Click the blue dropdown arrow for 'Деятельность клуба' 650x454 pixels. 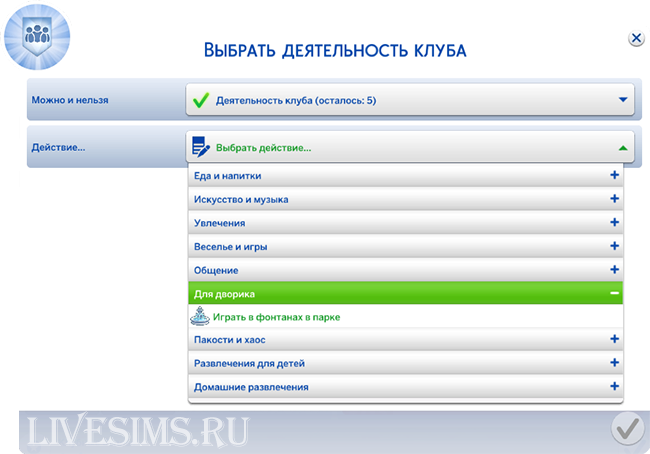point(623,100)
